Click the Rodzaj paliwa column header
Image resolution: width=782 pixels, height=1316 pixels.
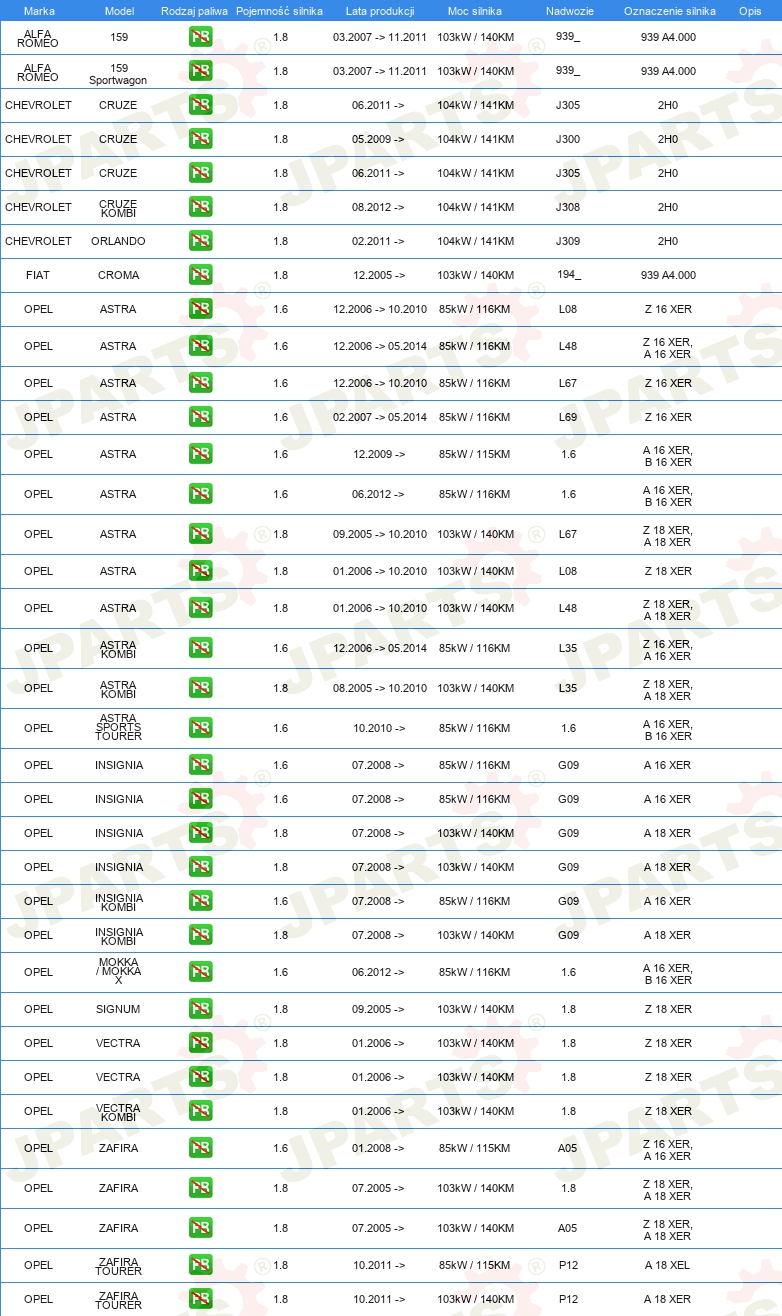coord(195,11)
